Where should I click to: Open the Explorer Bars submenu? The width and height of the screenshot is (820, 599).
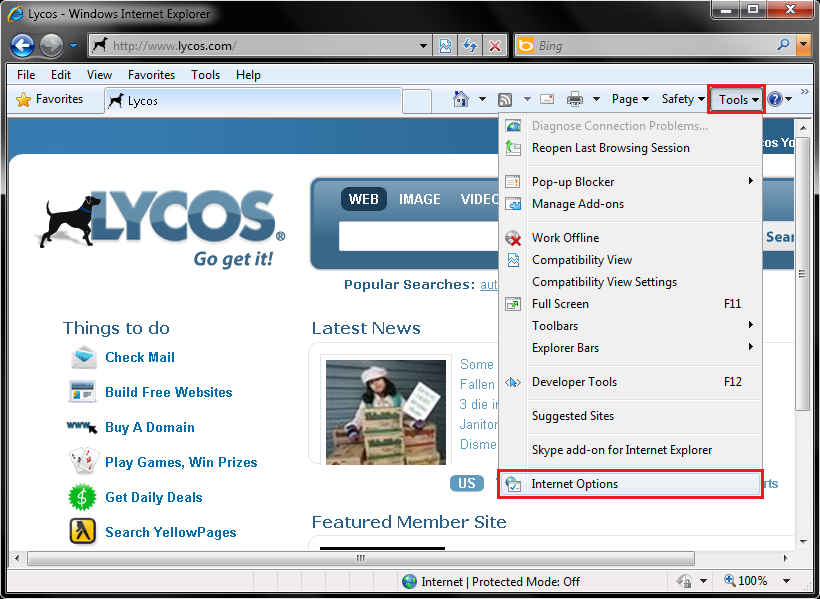[x=630, y=348]
